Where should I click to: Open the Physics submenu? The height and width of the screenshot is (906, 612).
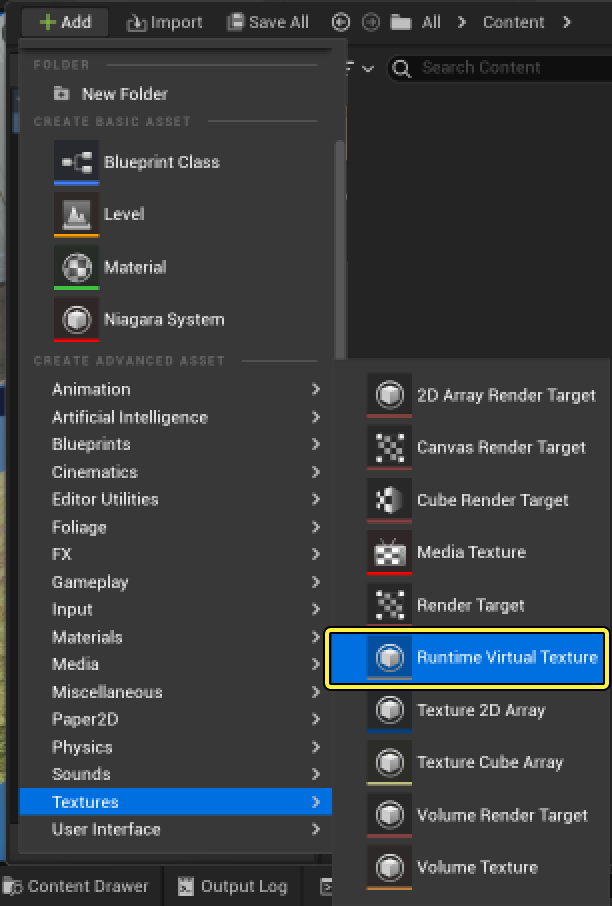click(x=175, y=747)
